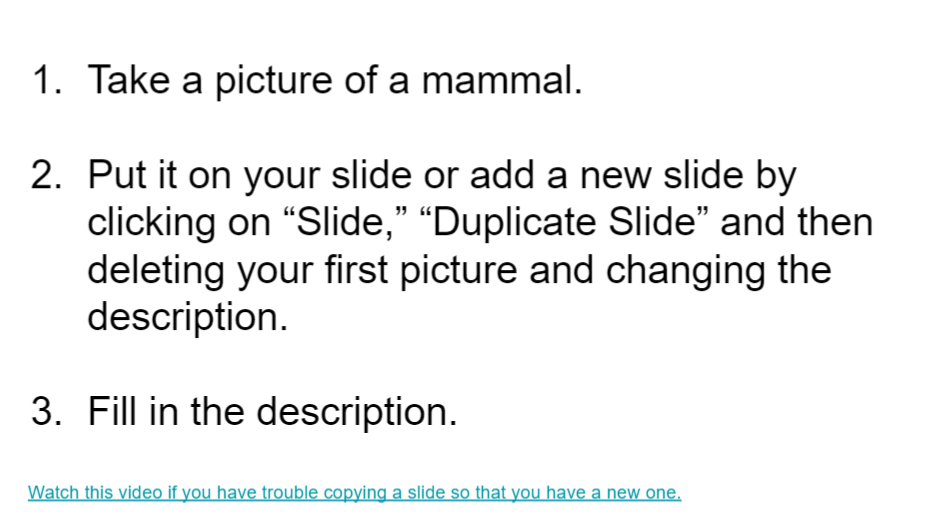Image resolution: width=938 pixels, height=522 pixels.
Task: Click the 'deleting your first picture' line
Action: coord(459,270)
